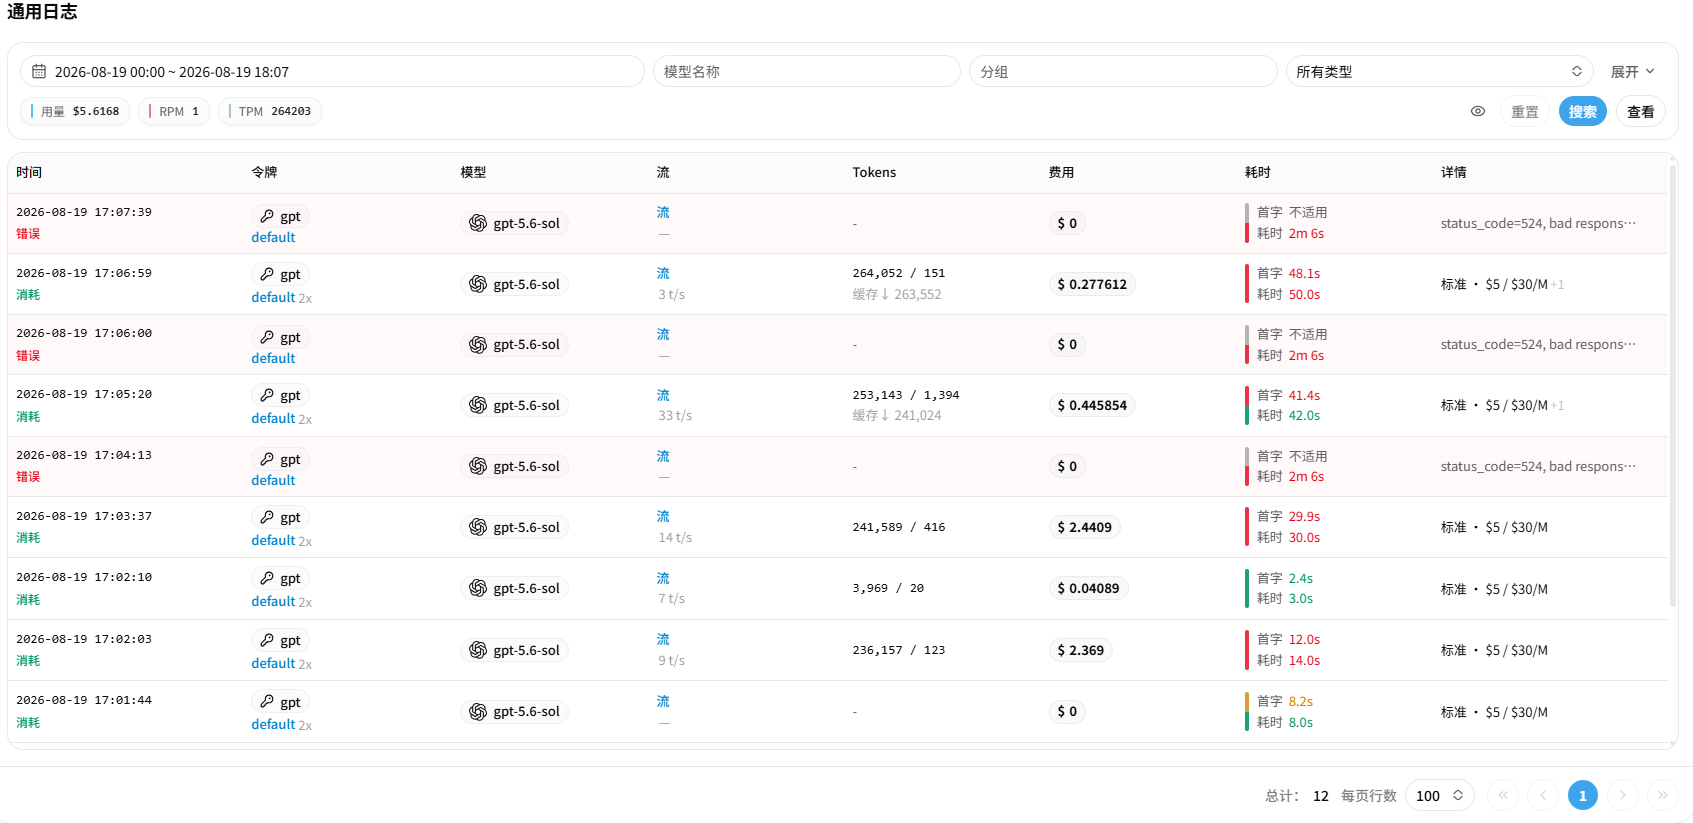Click the 令牌 column header
This screenshot has width=1693, height=823.
[x=264, y=172]
